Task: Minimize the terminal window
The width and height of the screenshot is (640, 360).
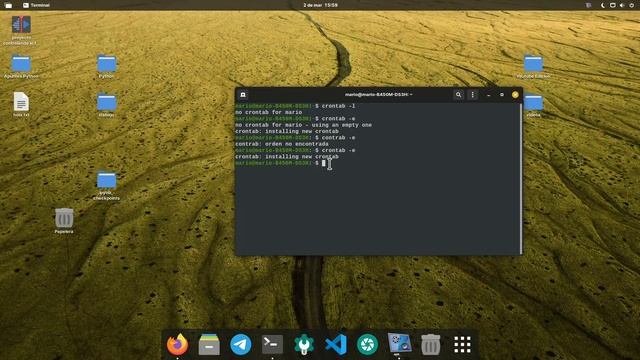Action: point(489,95)
